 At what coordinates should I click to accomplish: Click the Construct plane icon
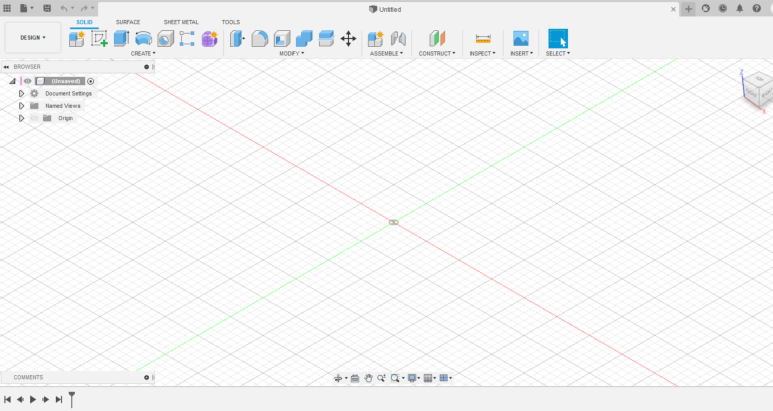click(x=437, y=39)
